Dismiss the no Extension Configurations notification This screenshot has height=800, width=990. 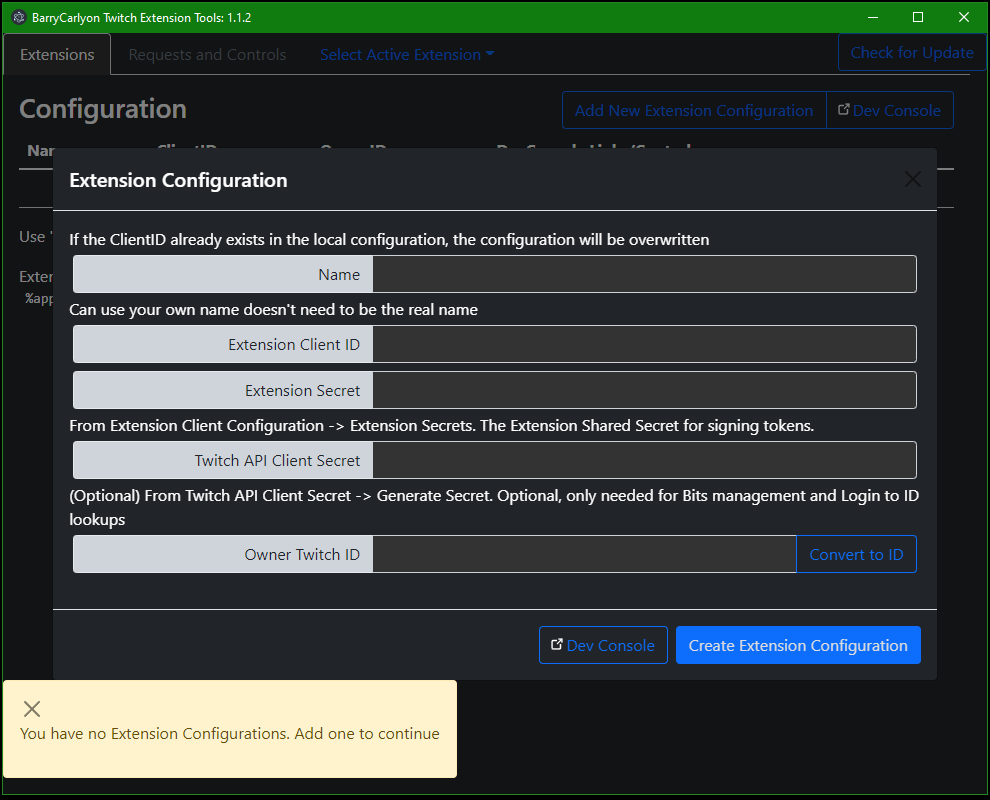tap(32, 708)
